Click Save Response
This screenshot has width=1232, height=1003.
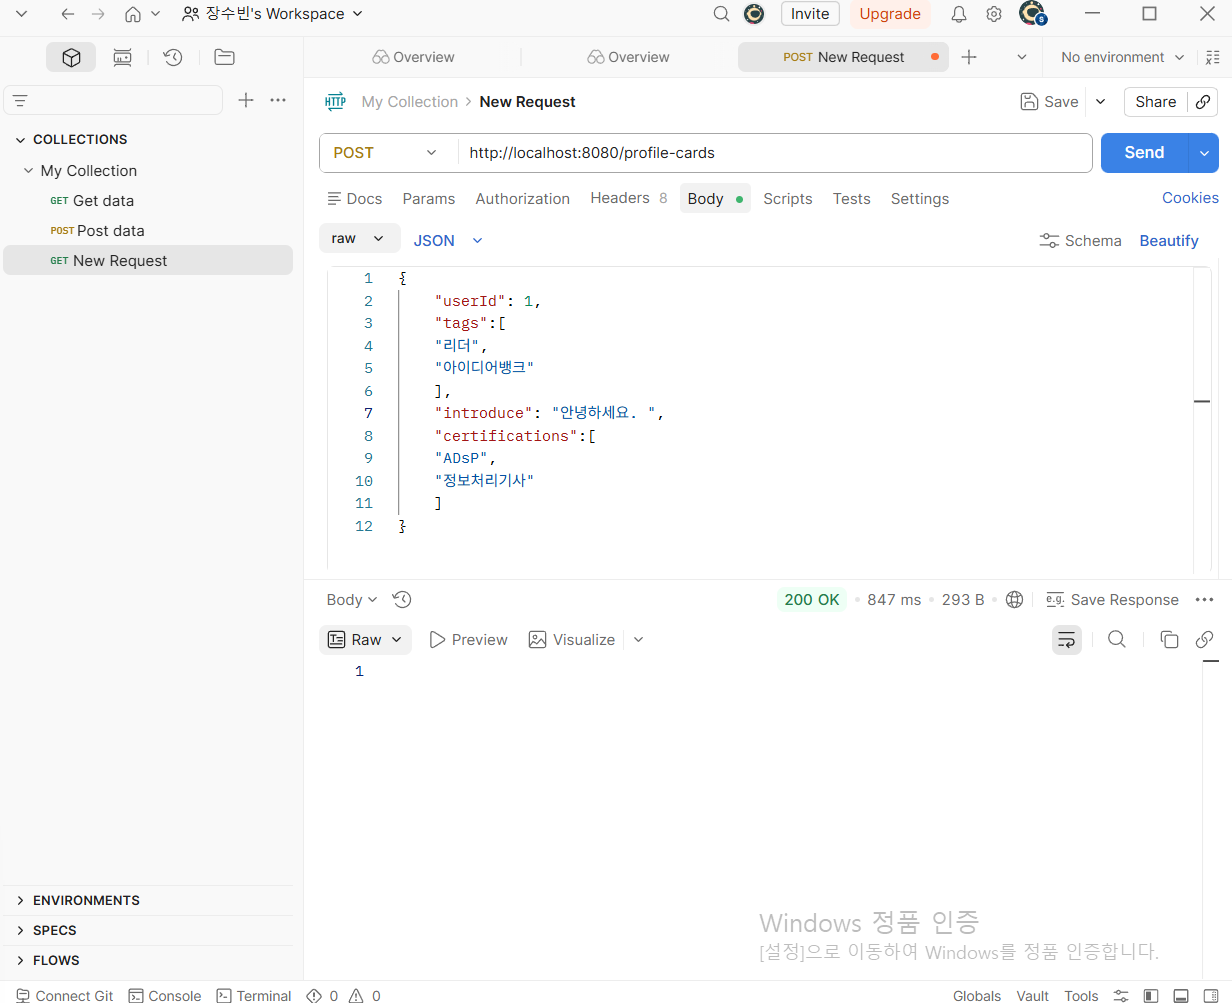point(1112,600)
